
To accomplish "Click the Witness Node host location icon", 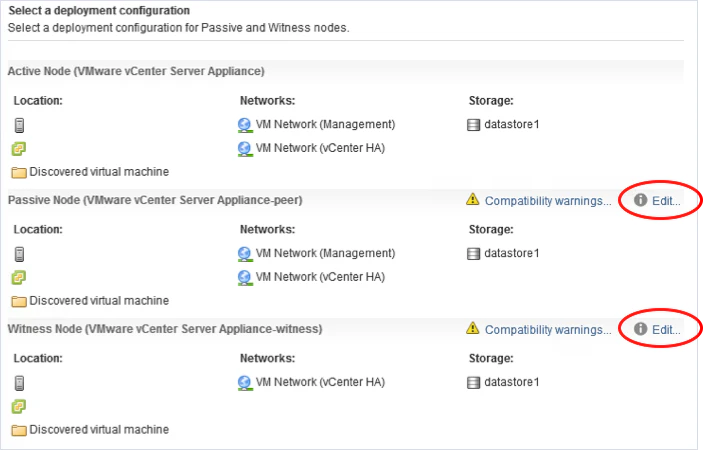I will (19, 383).
